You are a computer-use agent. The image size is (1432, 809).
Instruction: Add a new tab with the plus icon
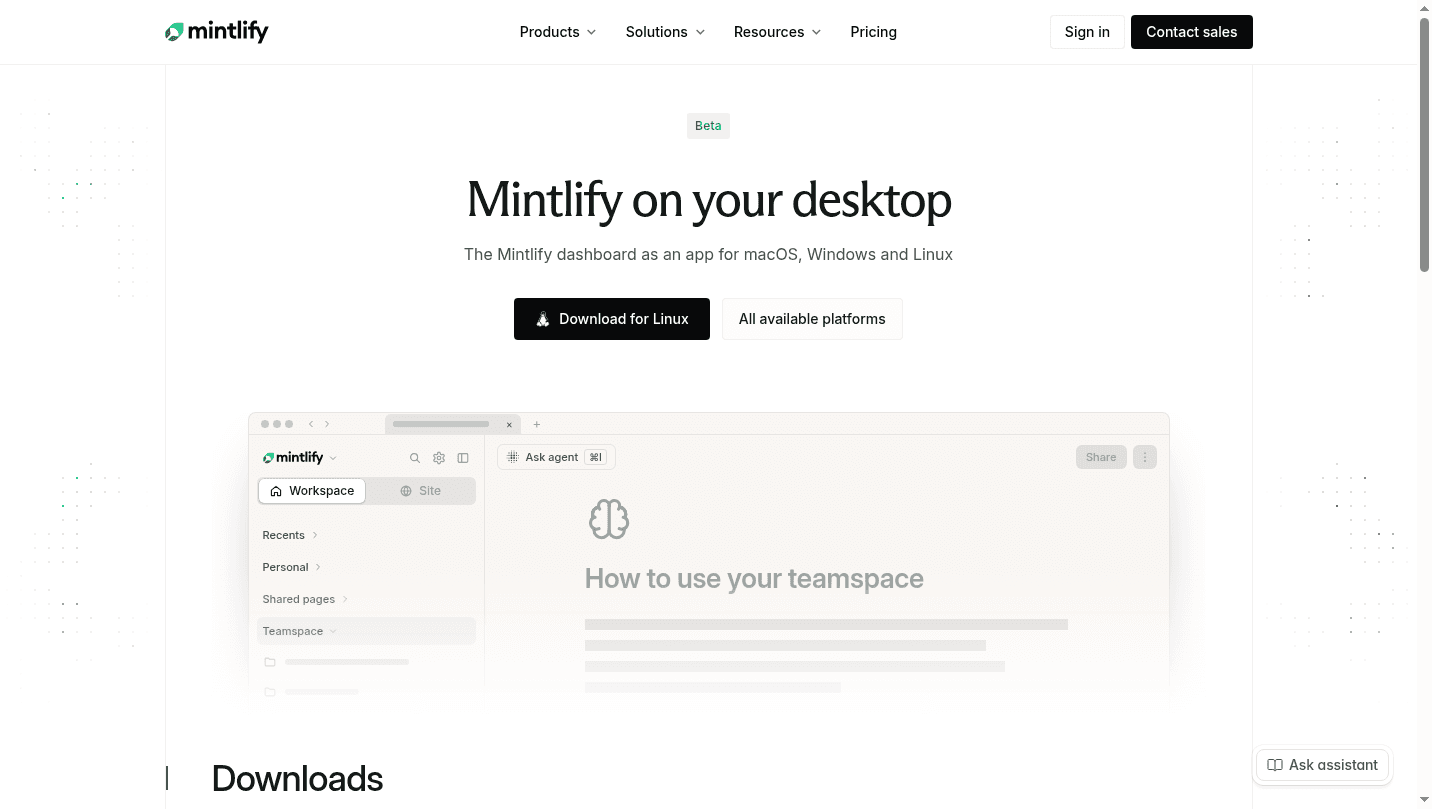[537, 424]
